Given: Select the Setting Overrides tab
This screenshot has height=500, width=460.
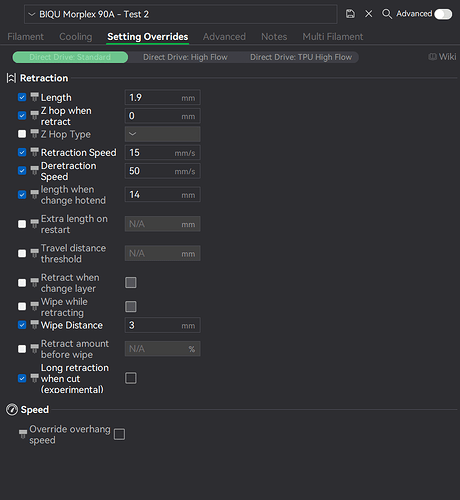Looking at the screenshot, I should (x=148, y=36).
